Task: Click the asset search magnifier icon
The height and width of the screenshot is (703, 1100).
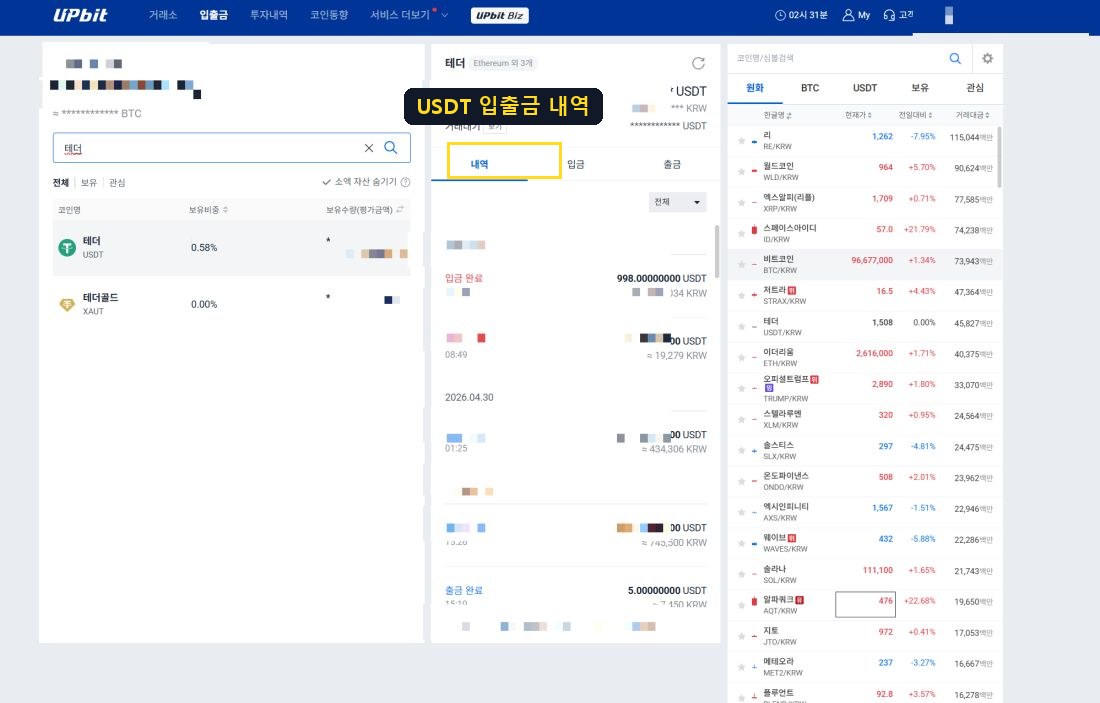Action: [391, 147]
